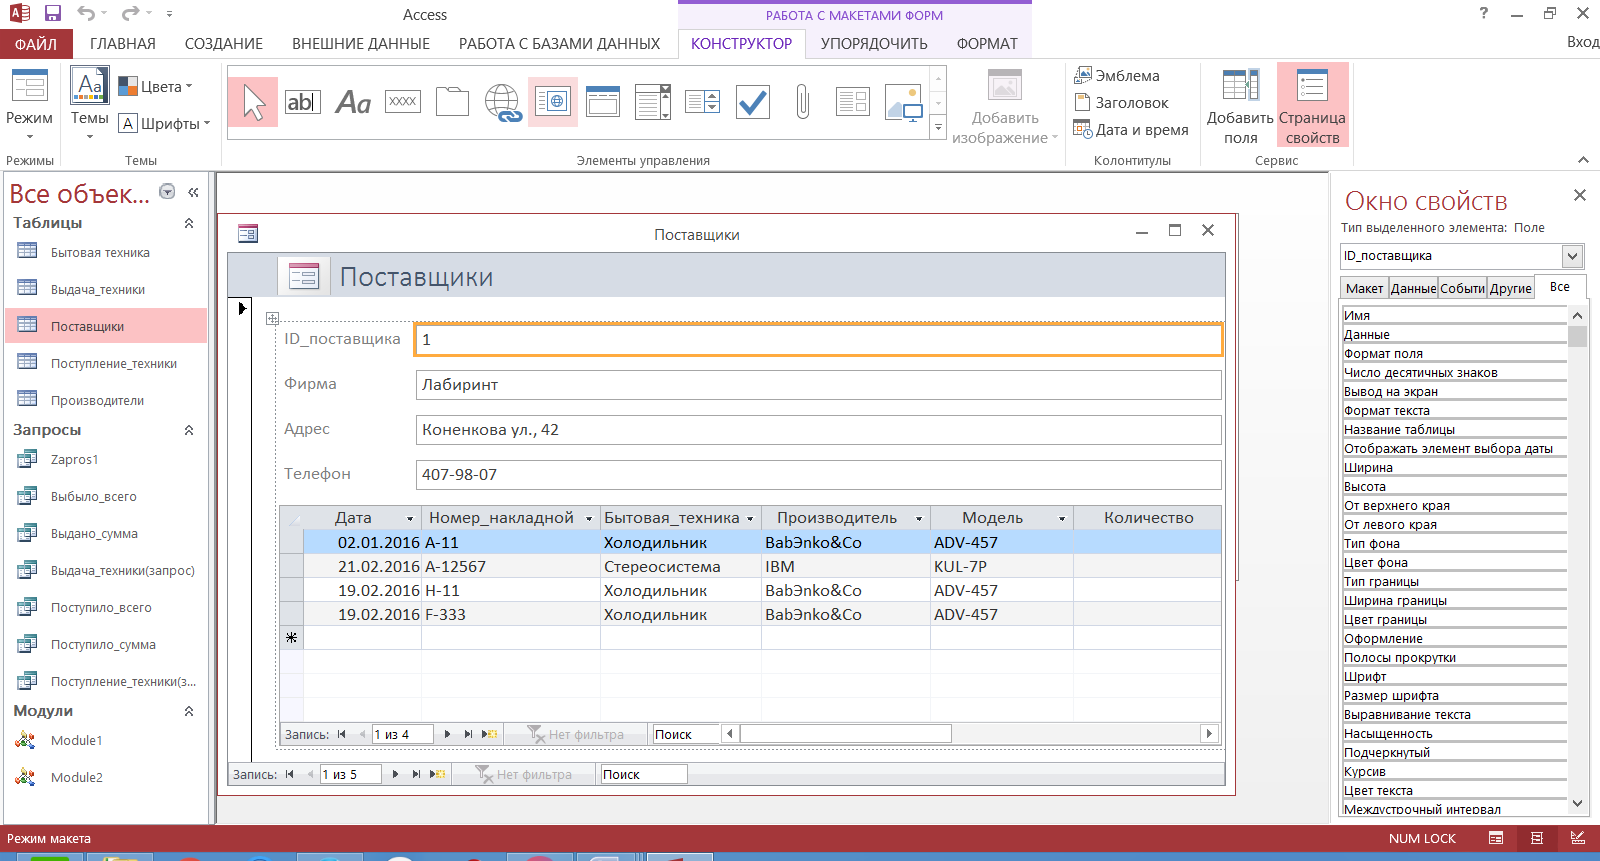Screen dimensions: 1600x861
Task: Pick the Subform control tool
Action: click(853, 102)
